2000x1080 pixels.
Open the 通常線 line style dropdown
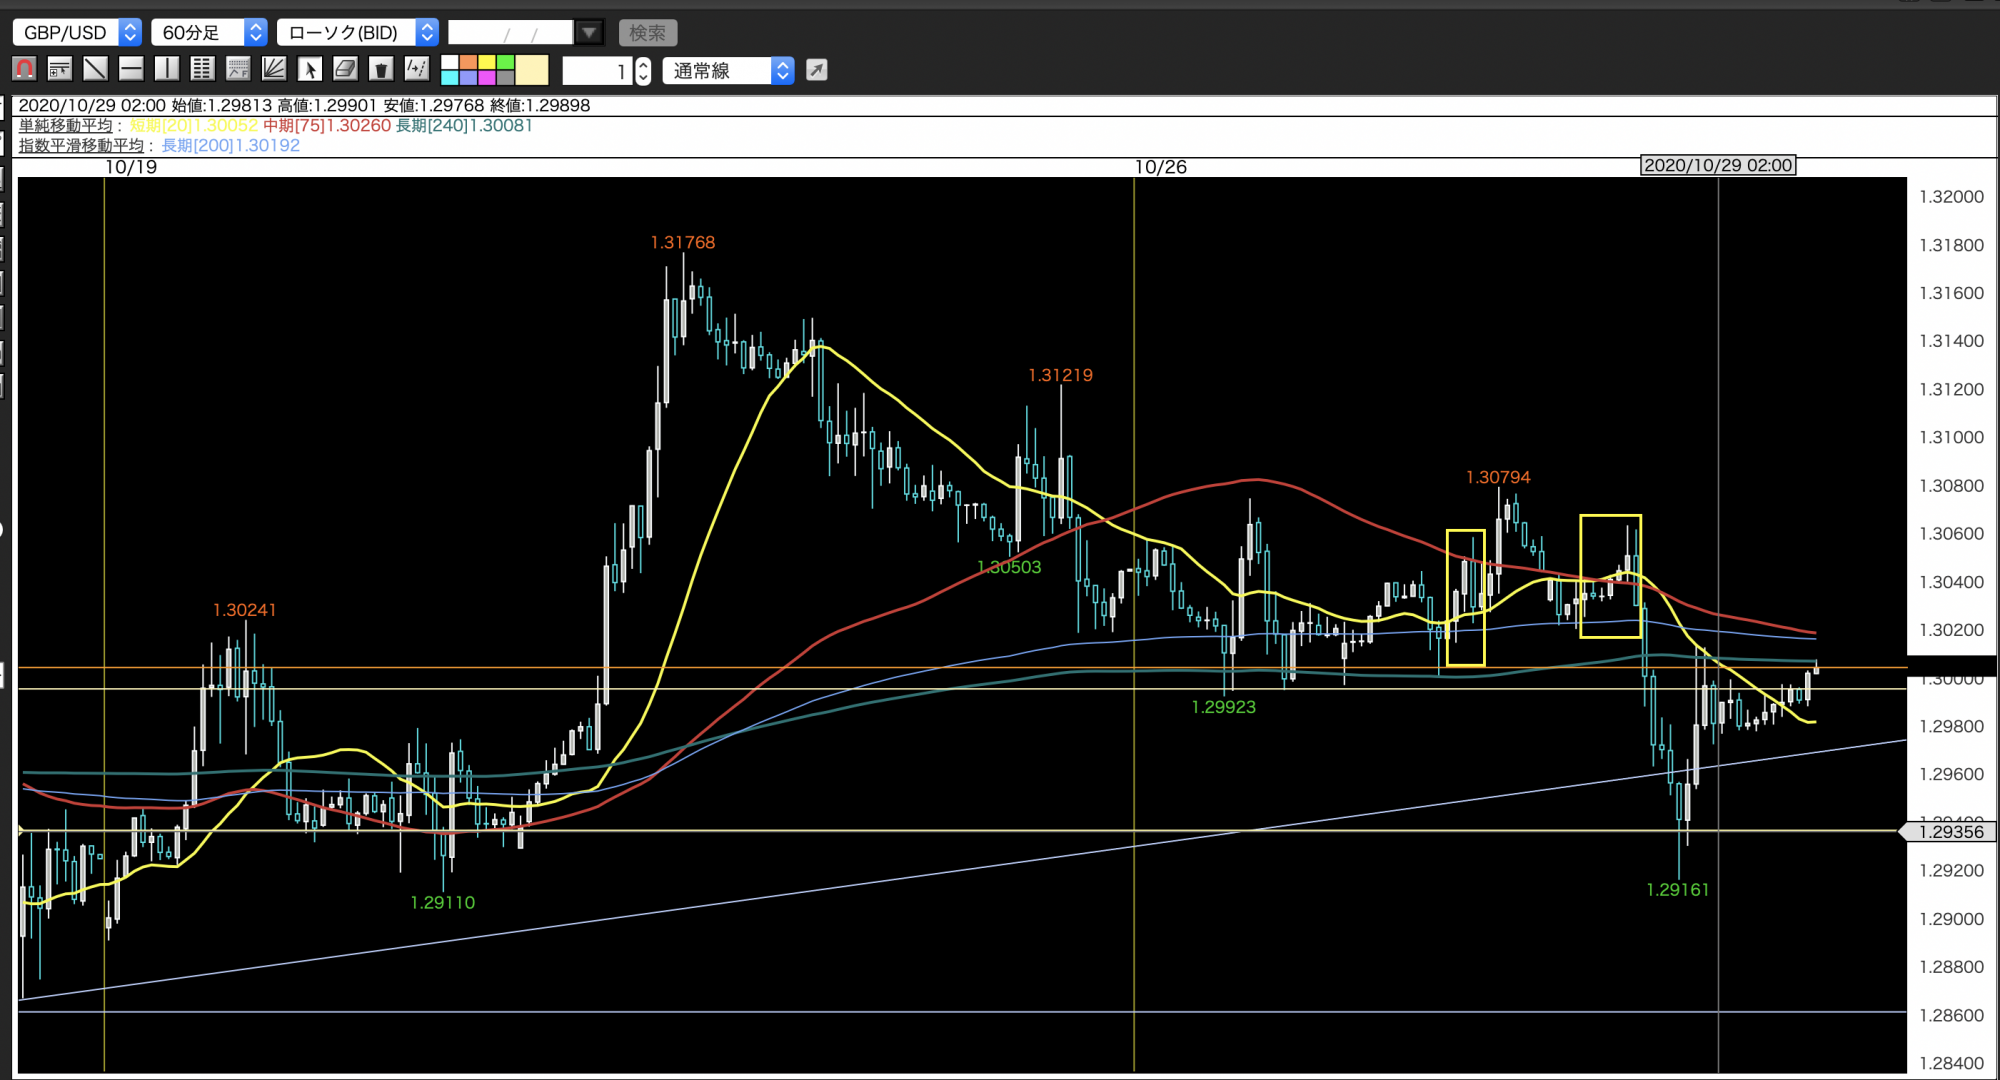[728, 70]
